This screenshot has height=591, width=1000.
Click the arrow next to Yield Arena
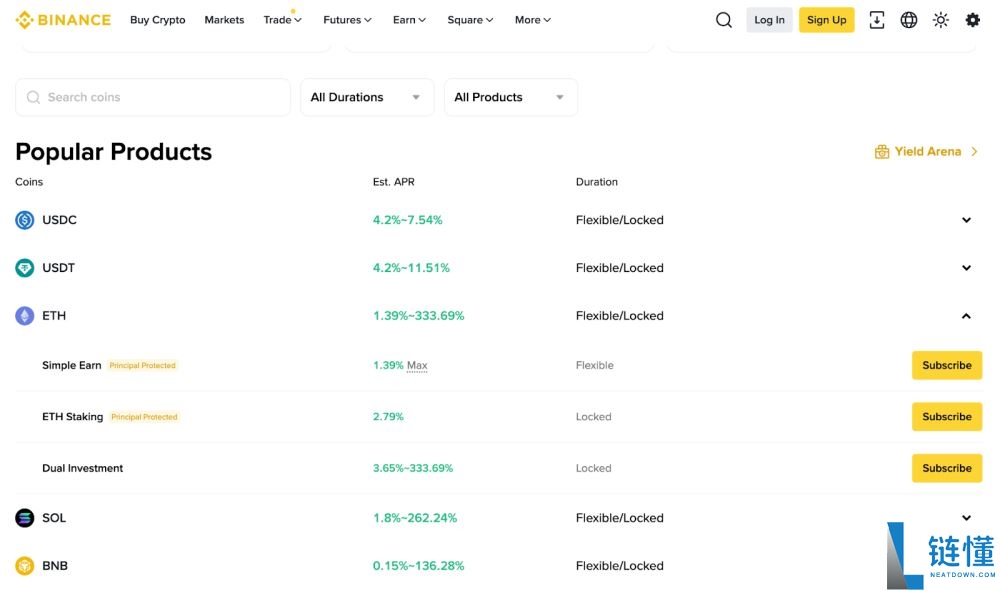(974, 152)
